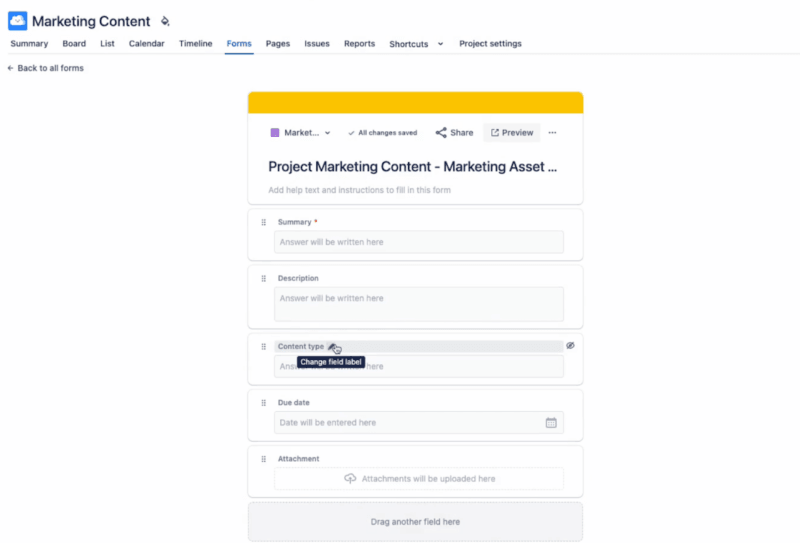Click the Description answer text area
This screenshot has height=543, width=800.
click(419, 304)
